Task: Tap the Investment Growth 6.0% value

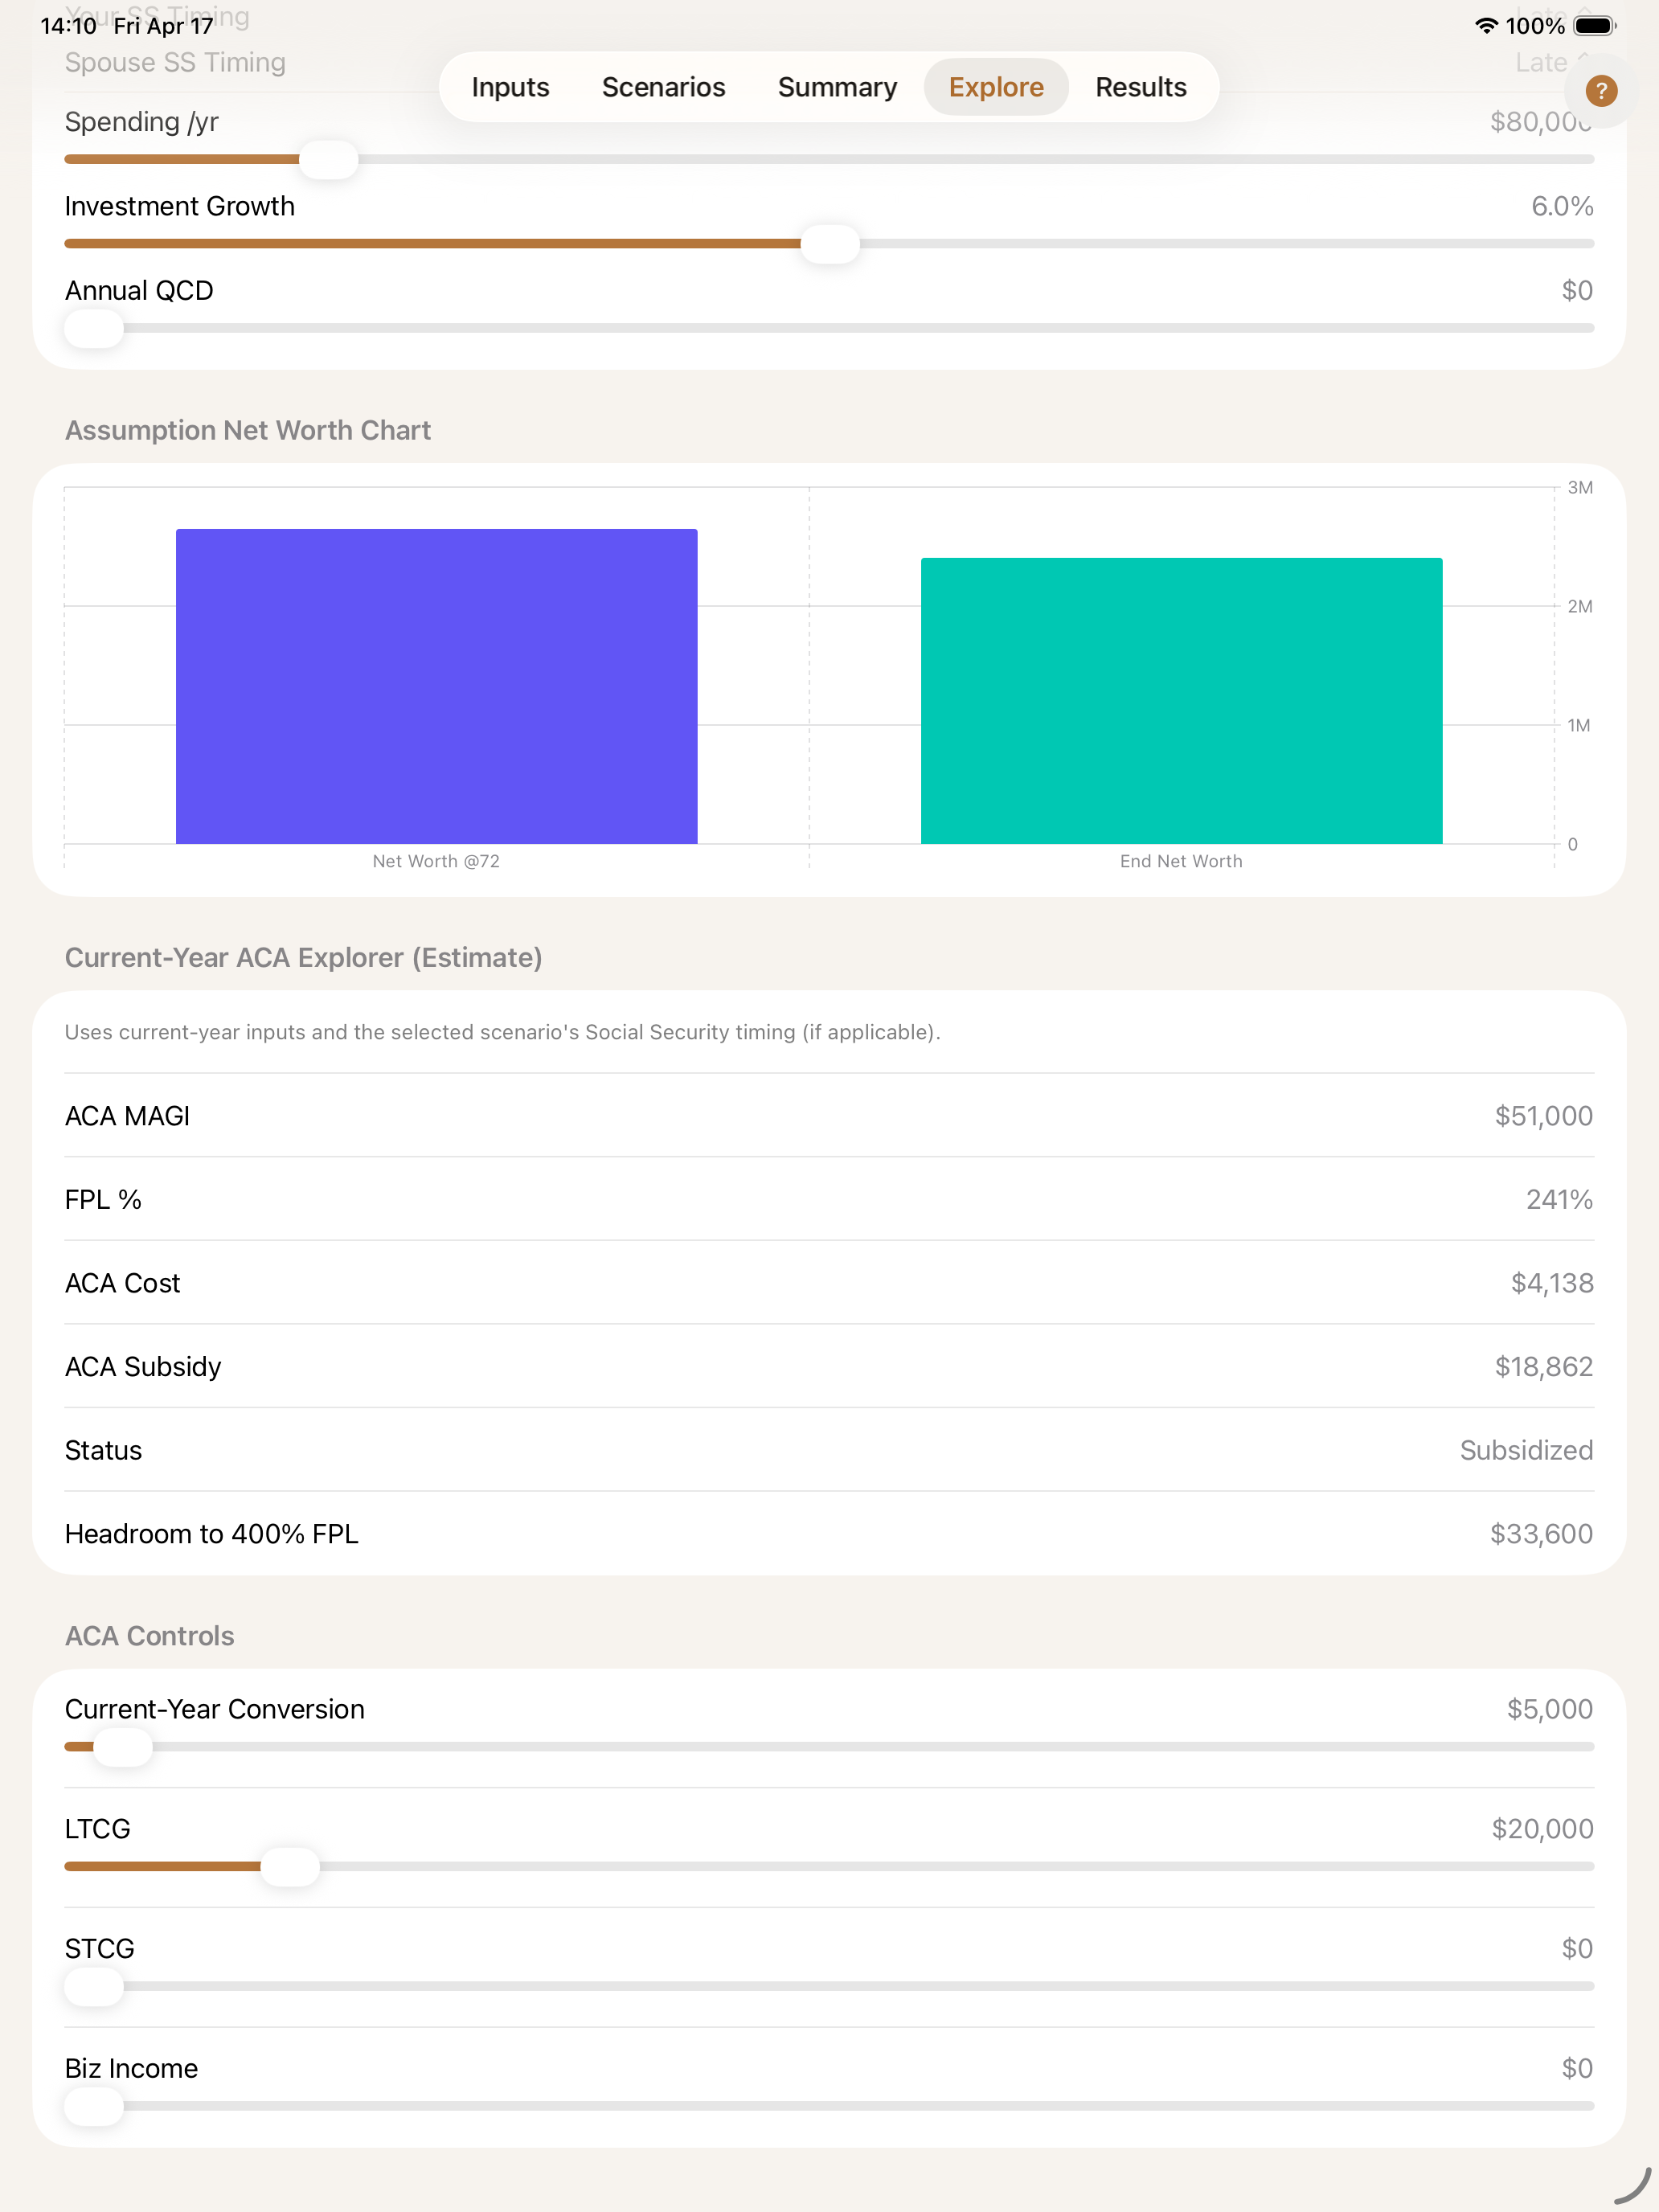Action: pos(1562,207)
